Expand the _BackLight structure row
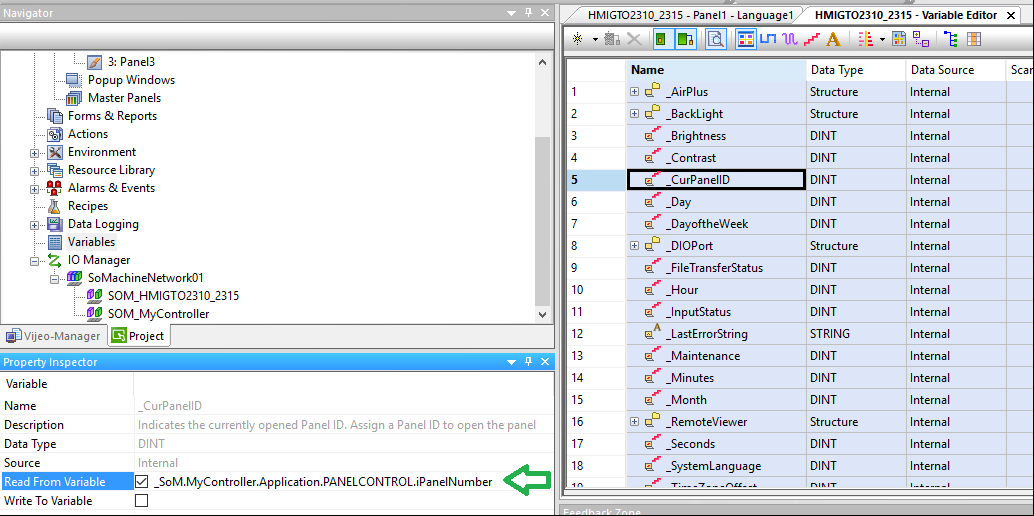This screenshot has width=1034, height=516. point(634,113)
